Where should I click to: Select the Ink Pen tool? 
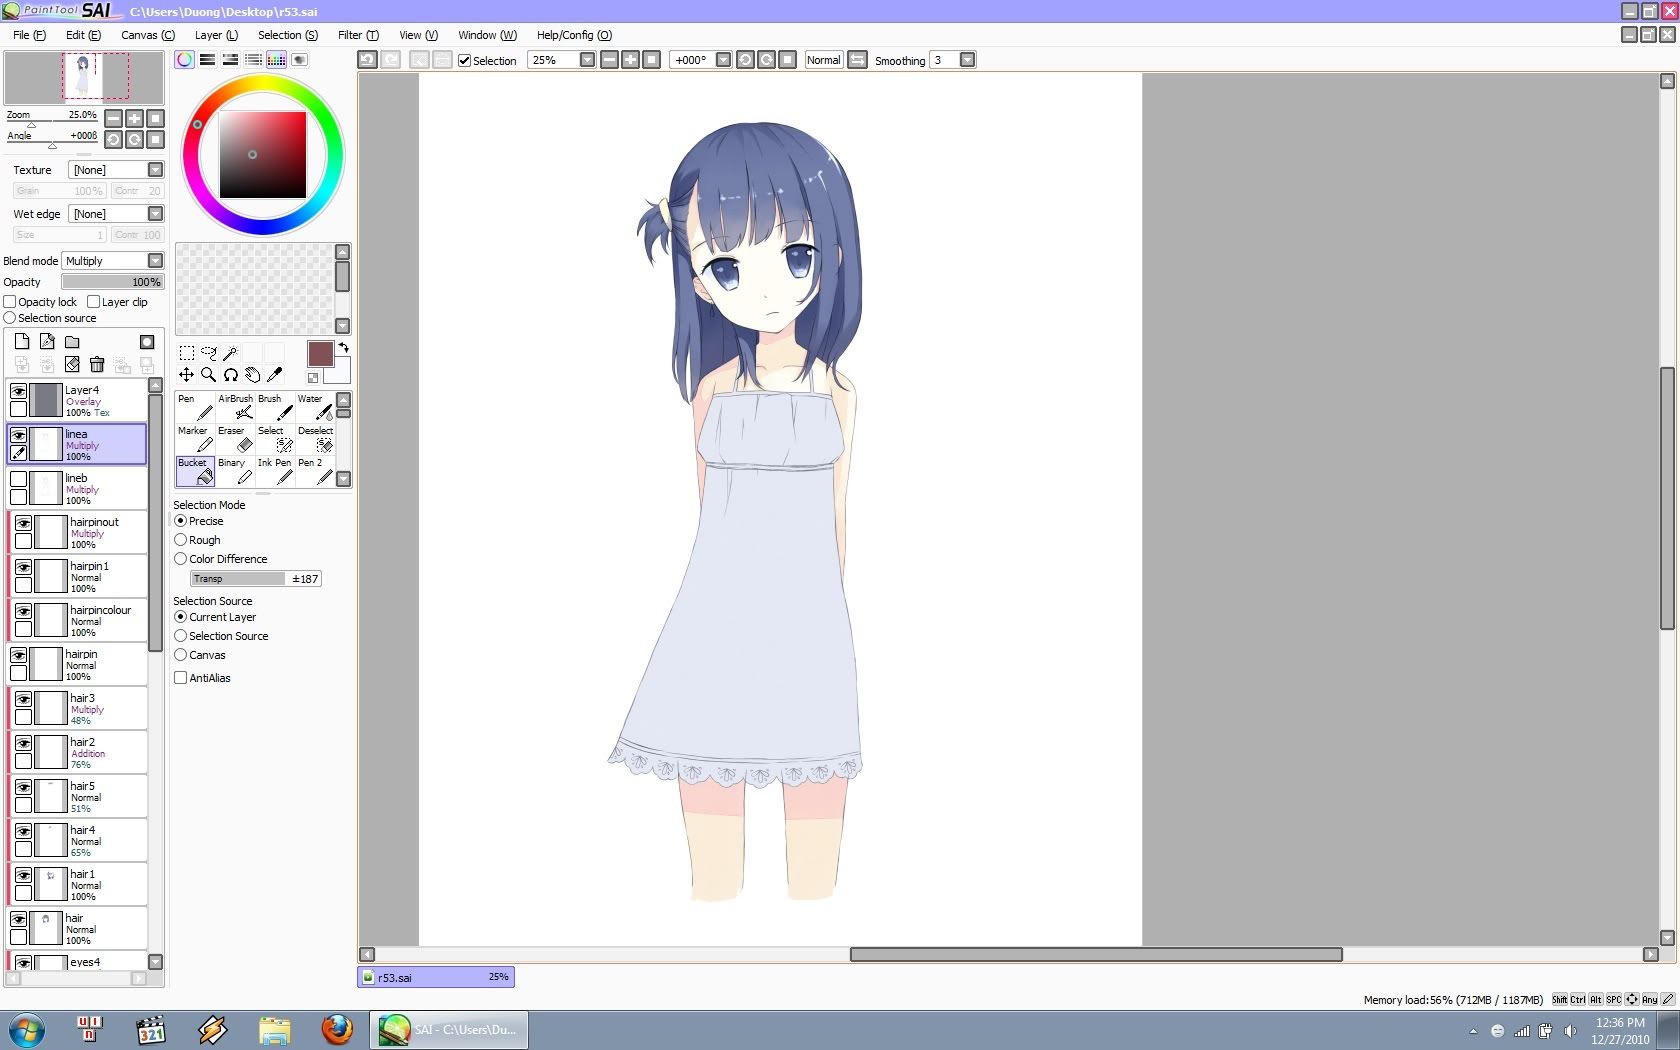[x=275, y=471]
